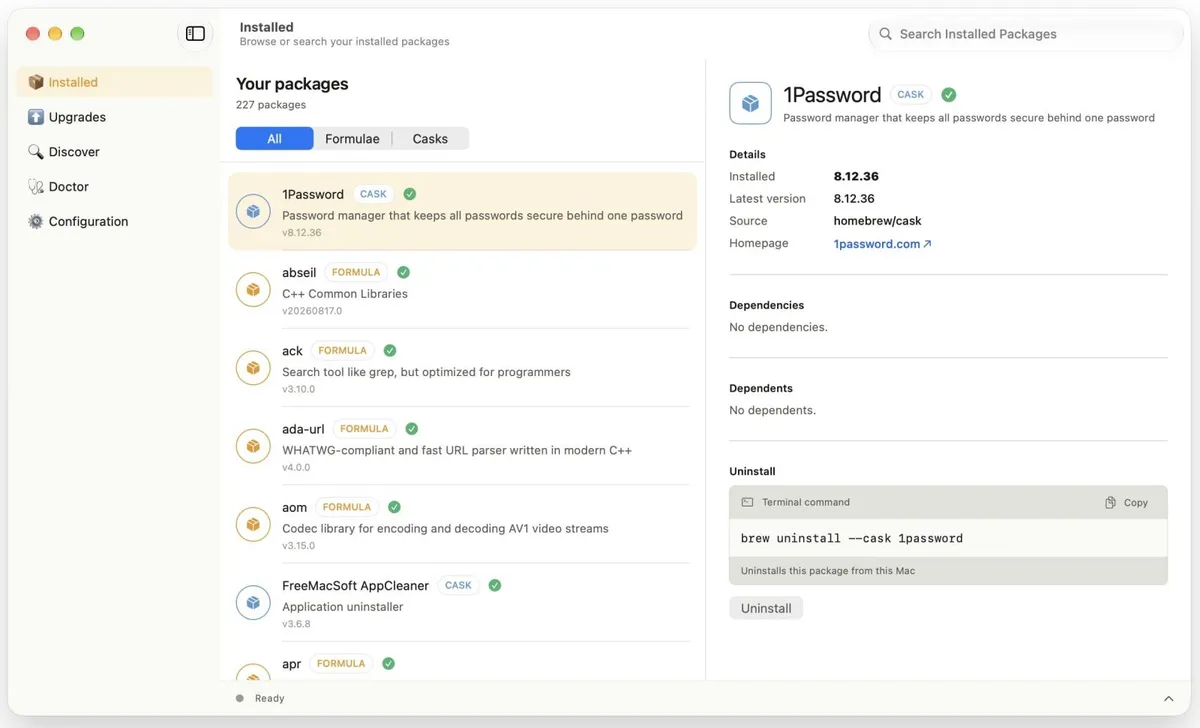Image resolution: width=1200 pixels, height=728 pixels.
Task: Select the apr package name
Action: click(291, 664)
